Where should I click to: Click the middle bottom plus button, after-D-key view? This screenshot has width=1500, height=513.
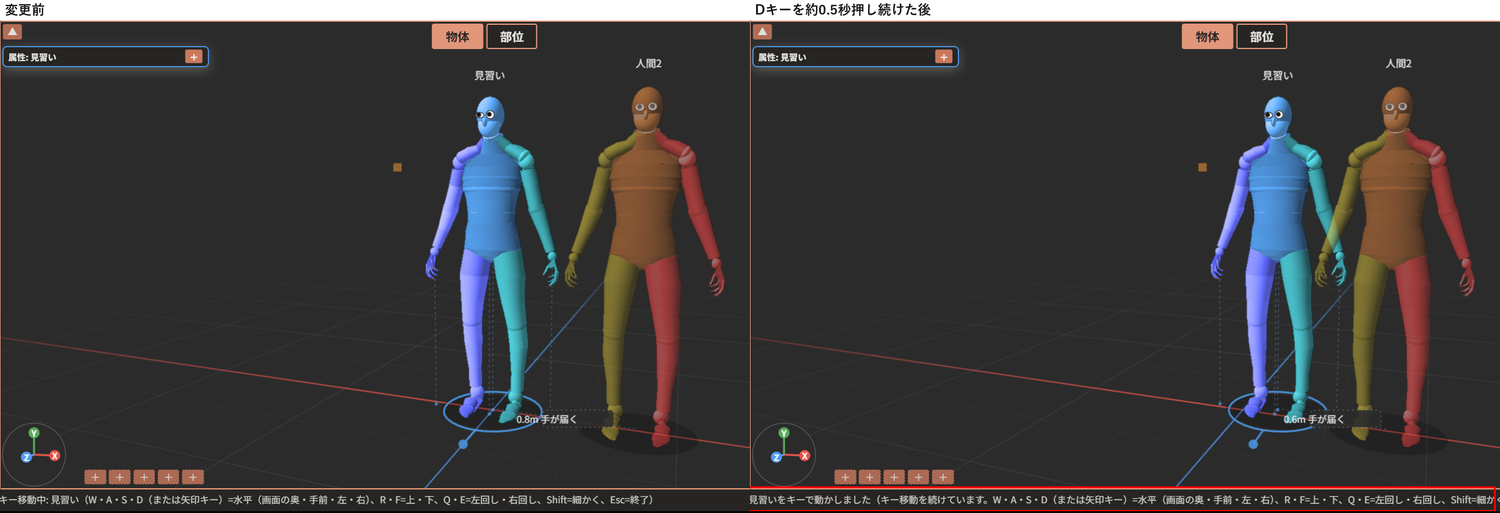[894, 477]
